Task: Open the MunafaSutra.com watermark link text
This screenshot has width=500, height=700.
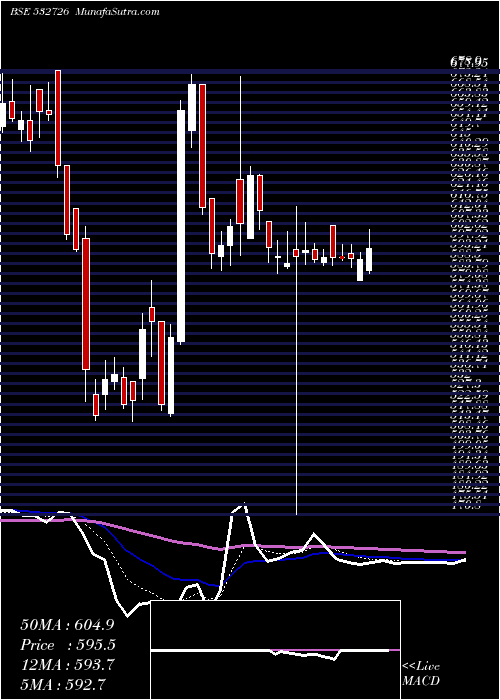Action: (117, 12)
